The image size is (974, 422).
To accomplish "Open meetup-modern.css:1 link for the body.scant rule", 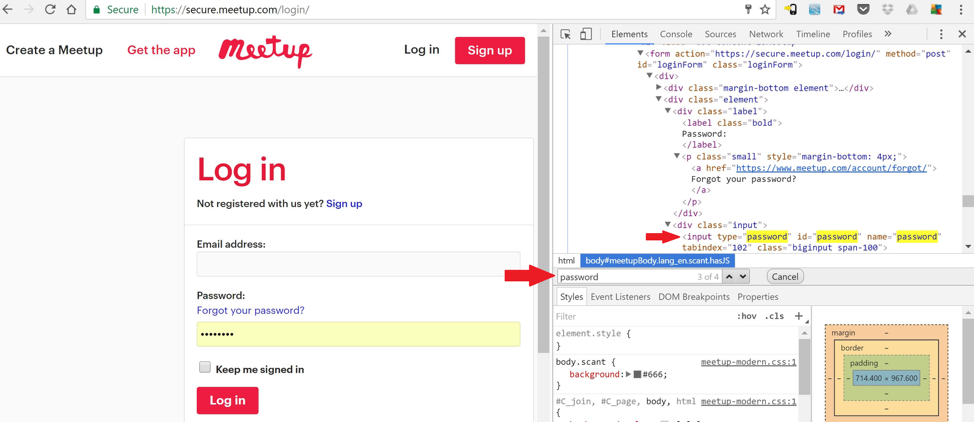I will [749, 362].
